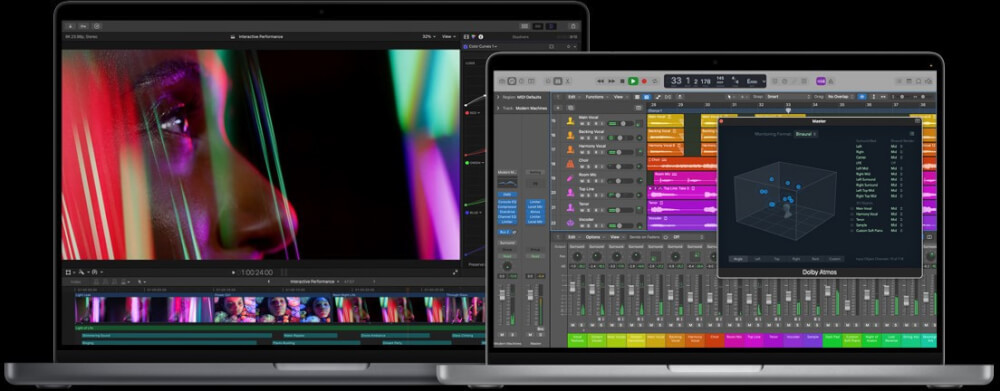Click the Share icon in Final Cut's toolbar
1000x391 pixels.
click(x=573, y=26)
